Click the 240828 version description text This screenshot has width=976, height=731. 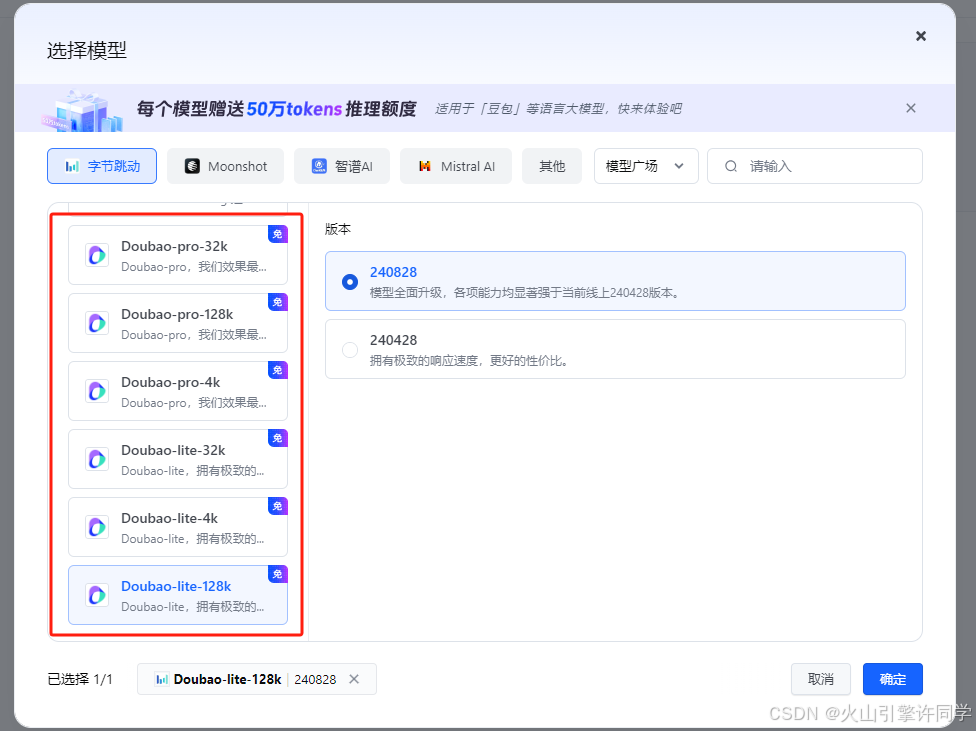524,293
